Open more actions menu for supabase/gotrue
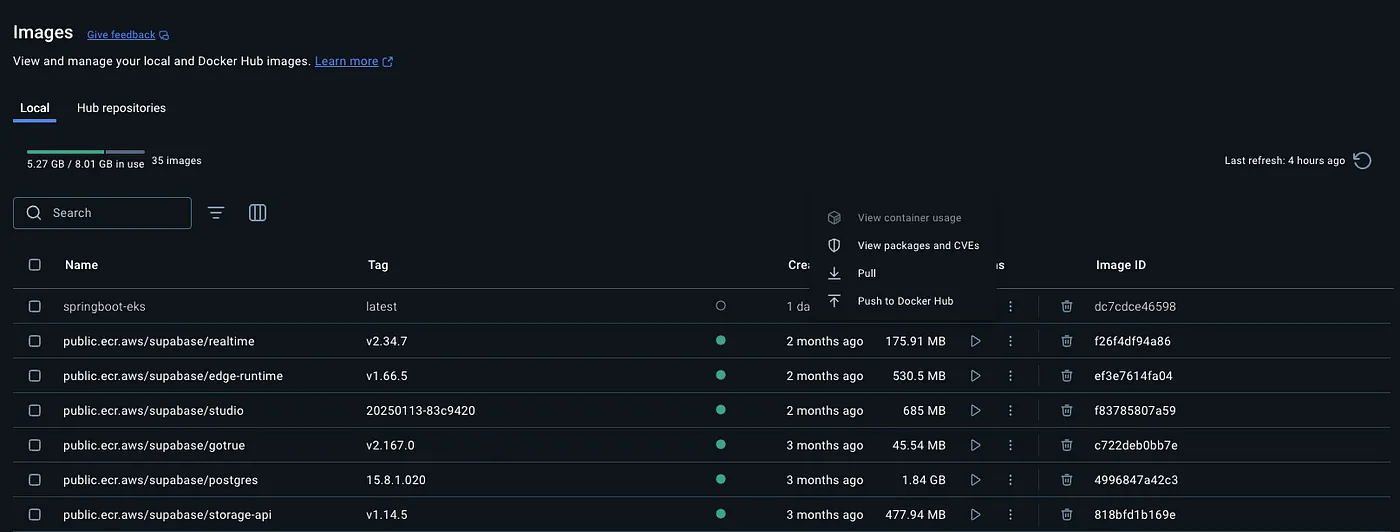Image resolution: width=1400 pixels, height=532 pixels. pyautogui.click(x=1010, y=445)
